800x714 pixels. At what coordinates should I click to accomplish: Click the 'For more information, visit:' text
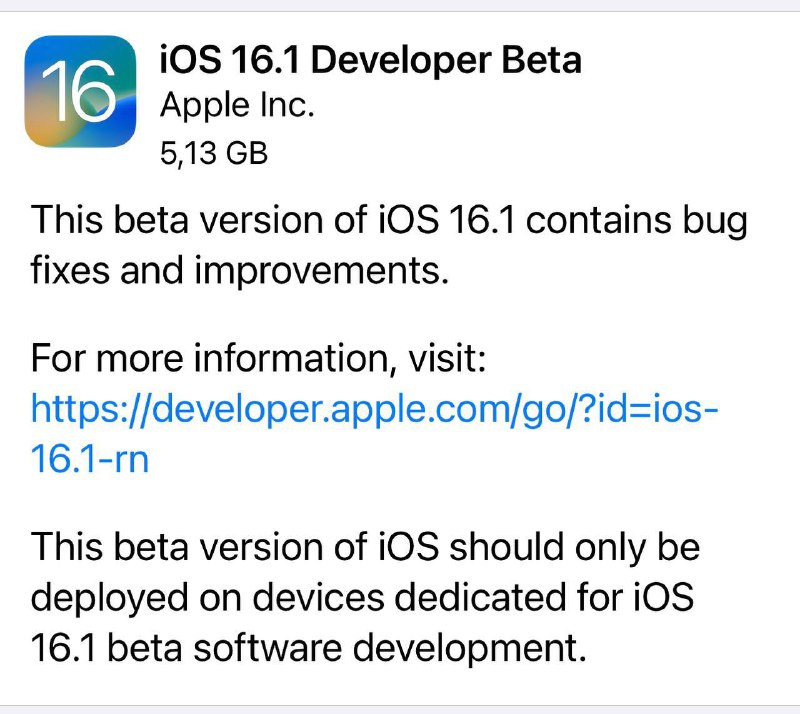click(x=258, y=359)
